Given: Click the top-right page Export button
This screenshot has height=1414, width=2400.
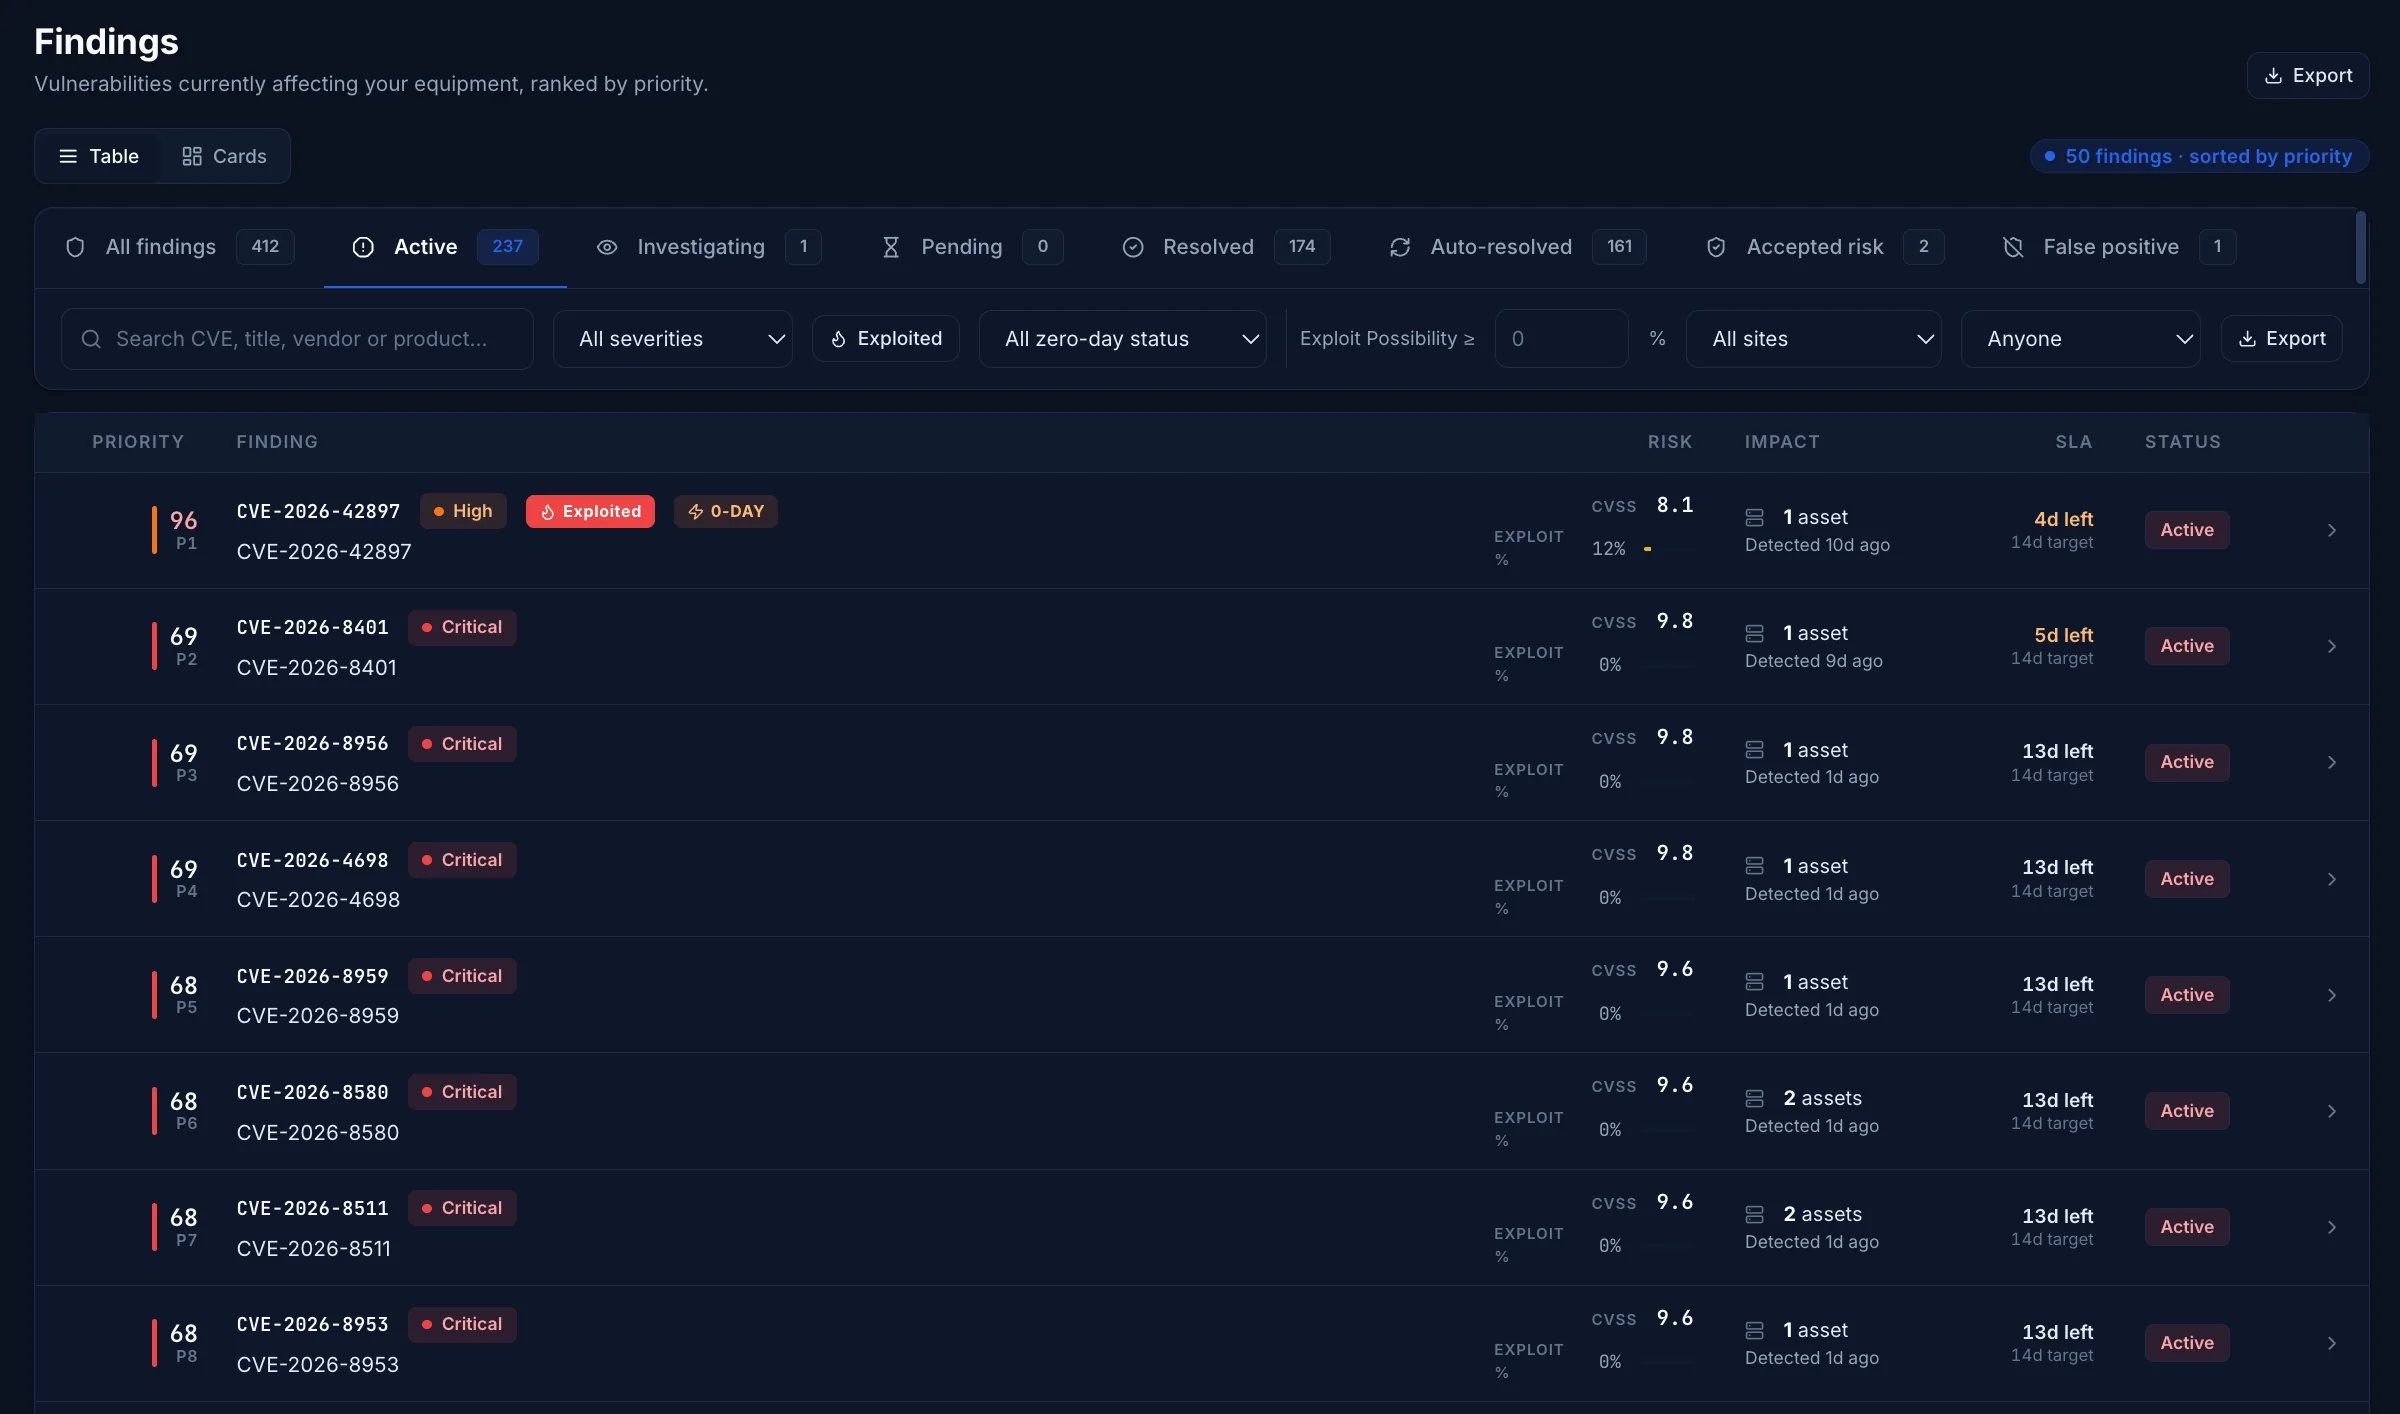Looking at the screenshot, I should pyautogui.click(x=2308, y=76).
